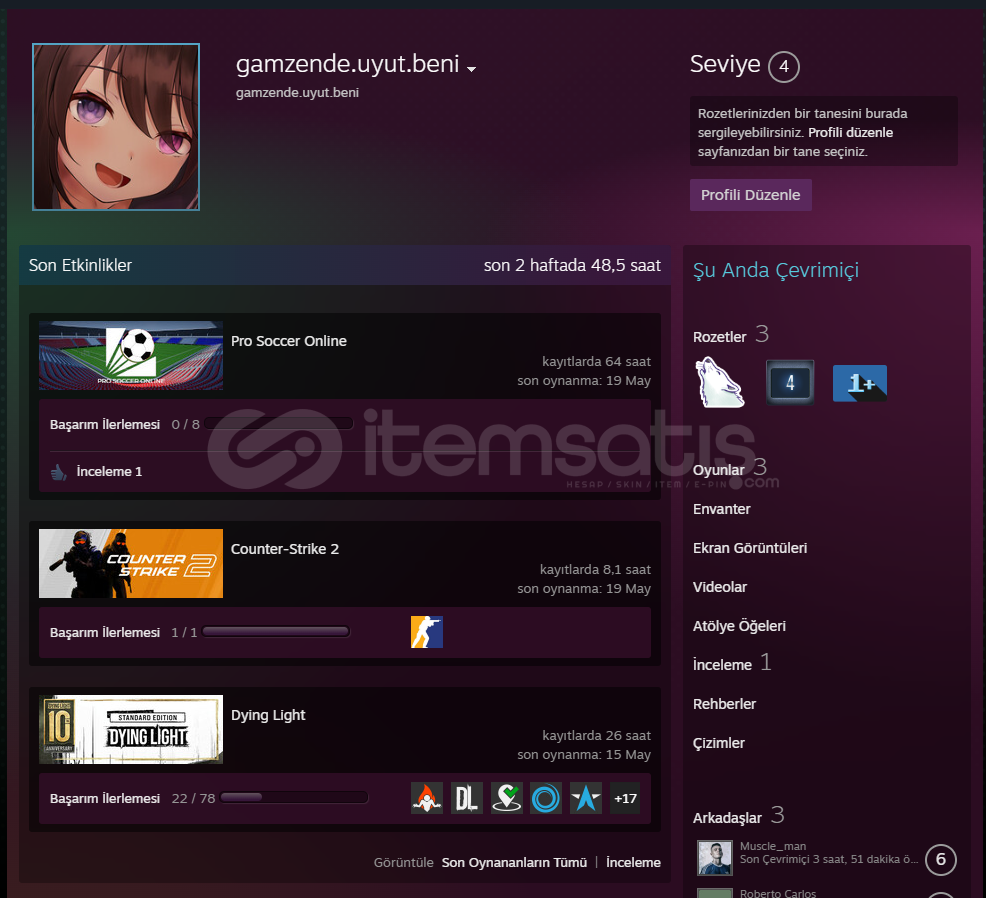Click the Dying Light achievement progress bar
The image size is (986, 898).
pos(294,797)
